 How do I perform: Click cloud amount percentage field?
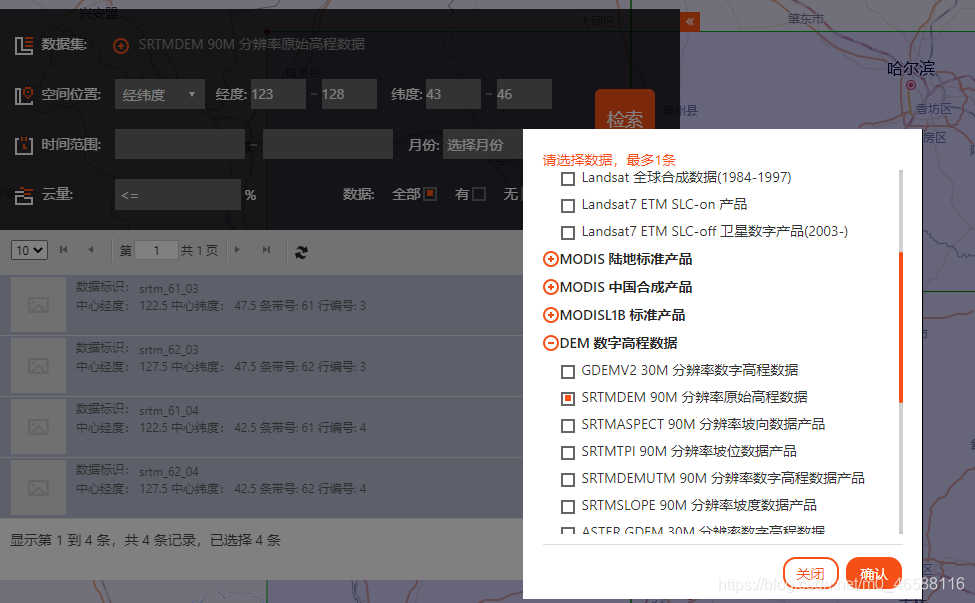point(178,195)
